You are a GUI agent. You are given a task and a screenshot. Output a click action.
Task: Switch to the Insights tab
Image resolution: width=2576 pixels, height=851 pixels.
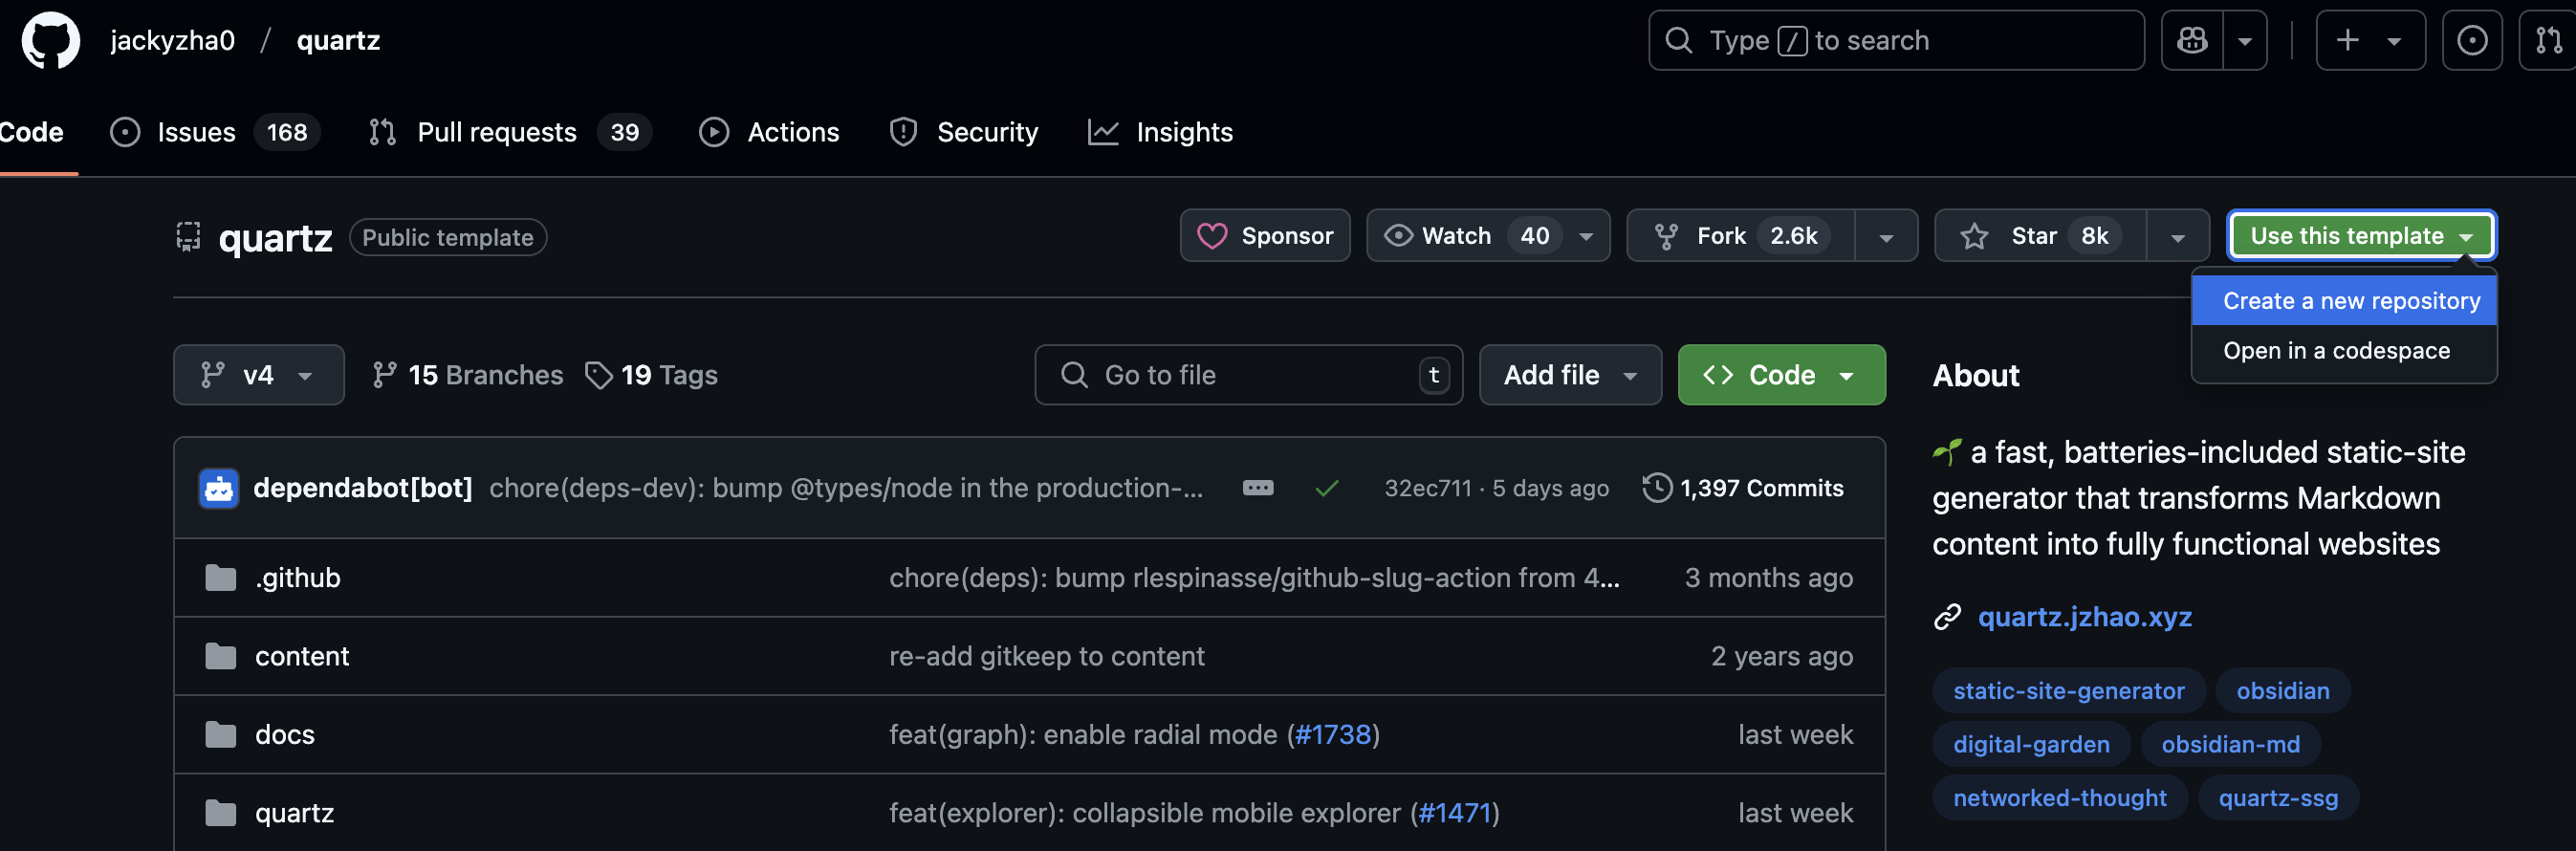[x=1161, y=132]
